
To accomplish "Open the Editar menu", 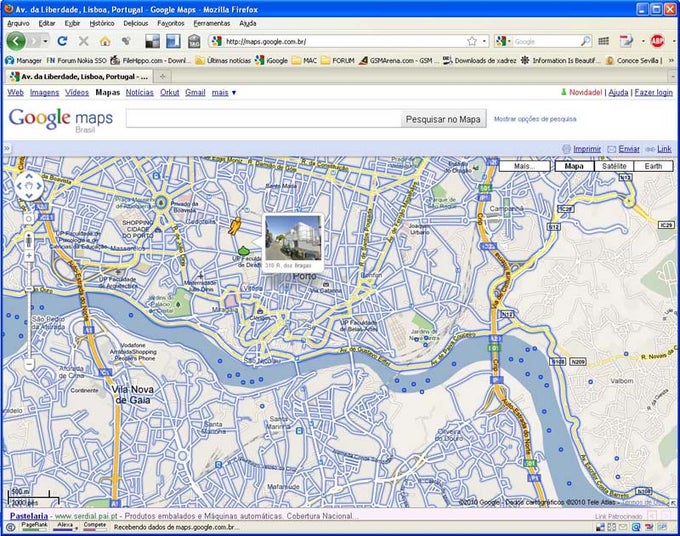I will coord(47,23).
